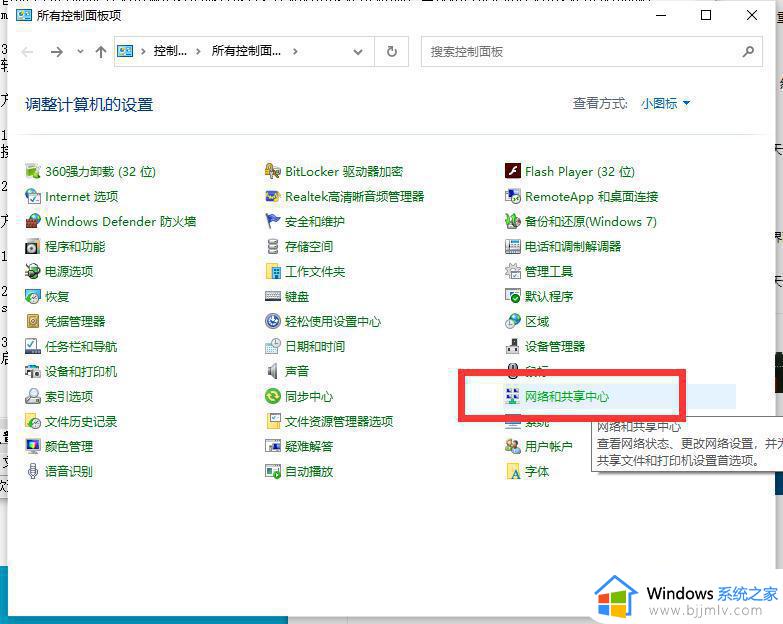This screenshot has height=624, width=783.
Task: Open the 疑难解答 icon
Action: 273,446
